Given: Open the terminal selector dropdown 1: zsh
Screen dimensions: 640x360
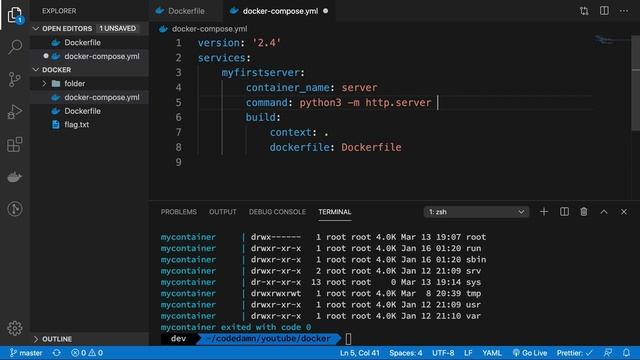Looking at the screenshot, I should pyautogui.click(x=476, y=212).
